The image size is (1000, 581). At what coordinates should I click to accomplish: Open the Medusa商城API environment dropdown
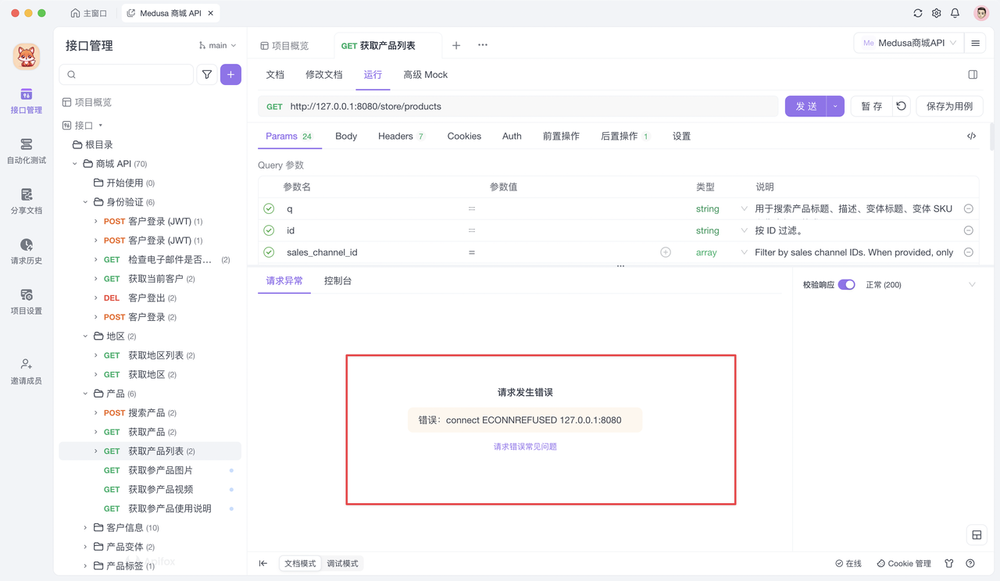(909, 43)
